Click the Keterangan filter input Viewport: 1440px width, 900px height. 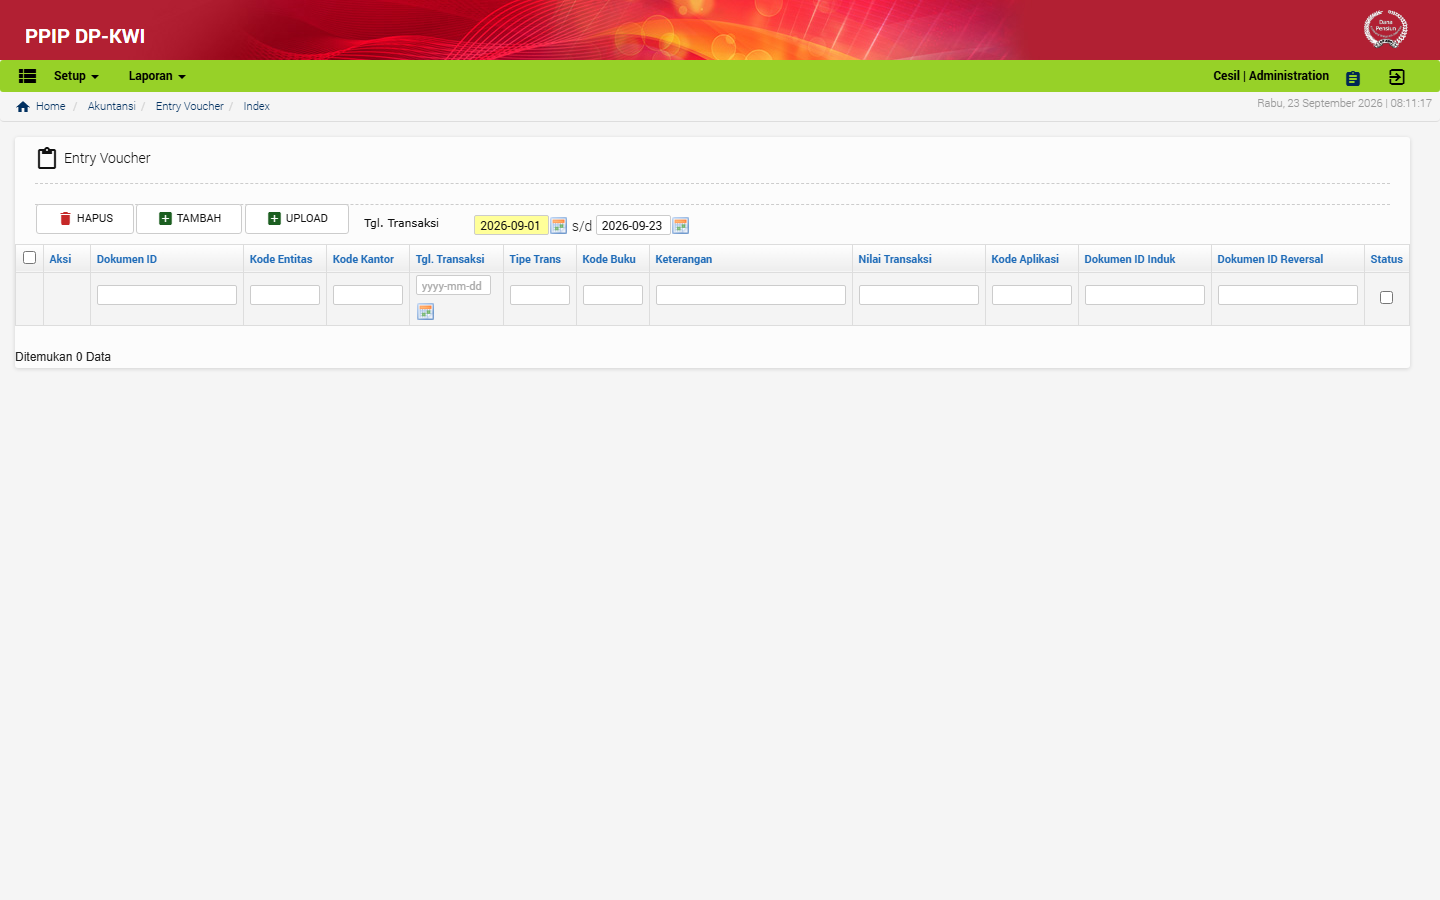(x=751, y=295)
